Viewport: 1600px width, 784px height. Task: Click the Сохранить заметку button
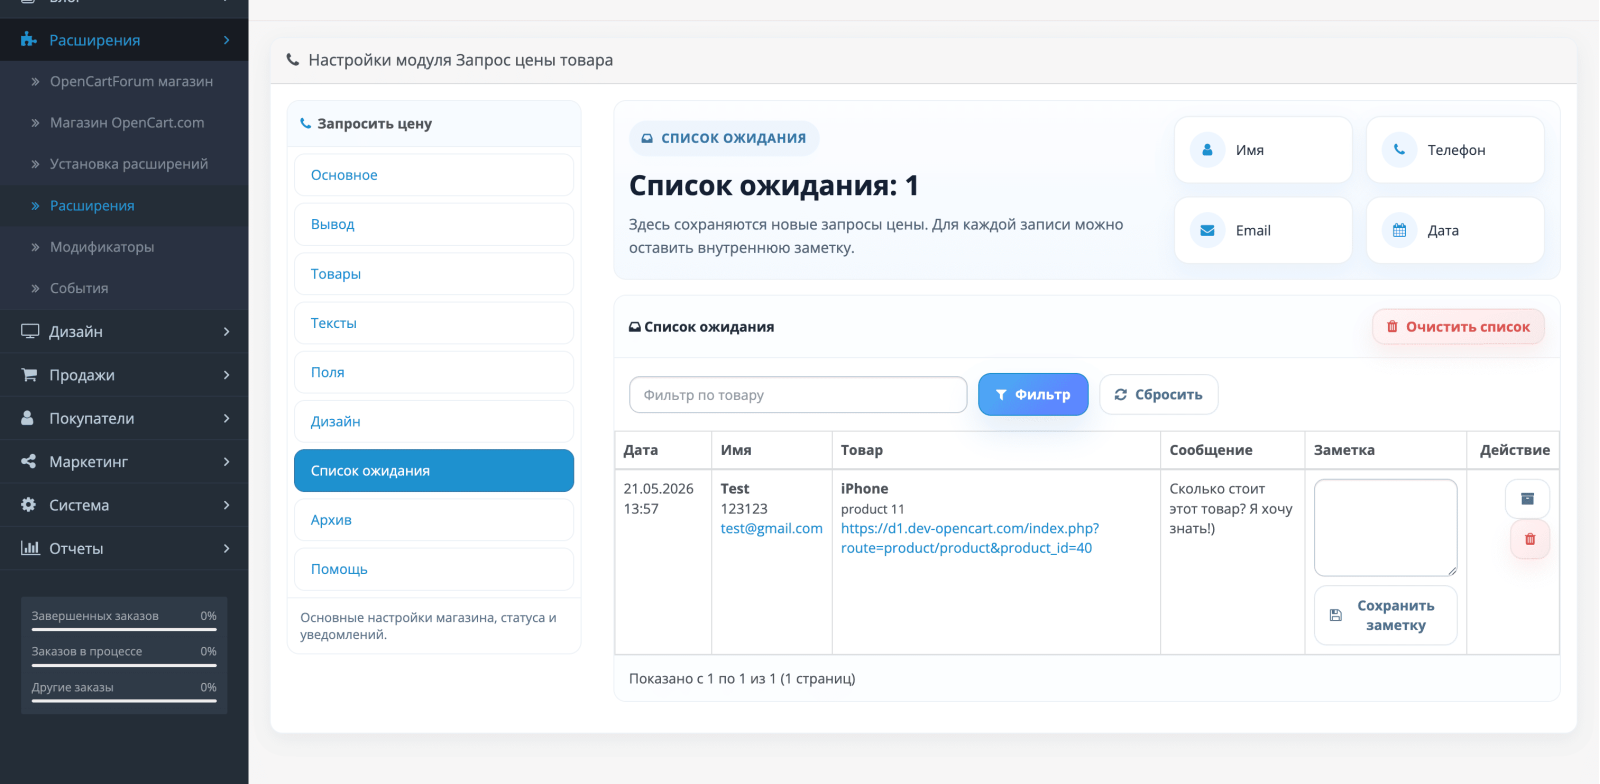coord(1385,616)
